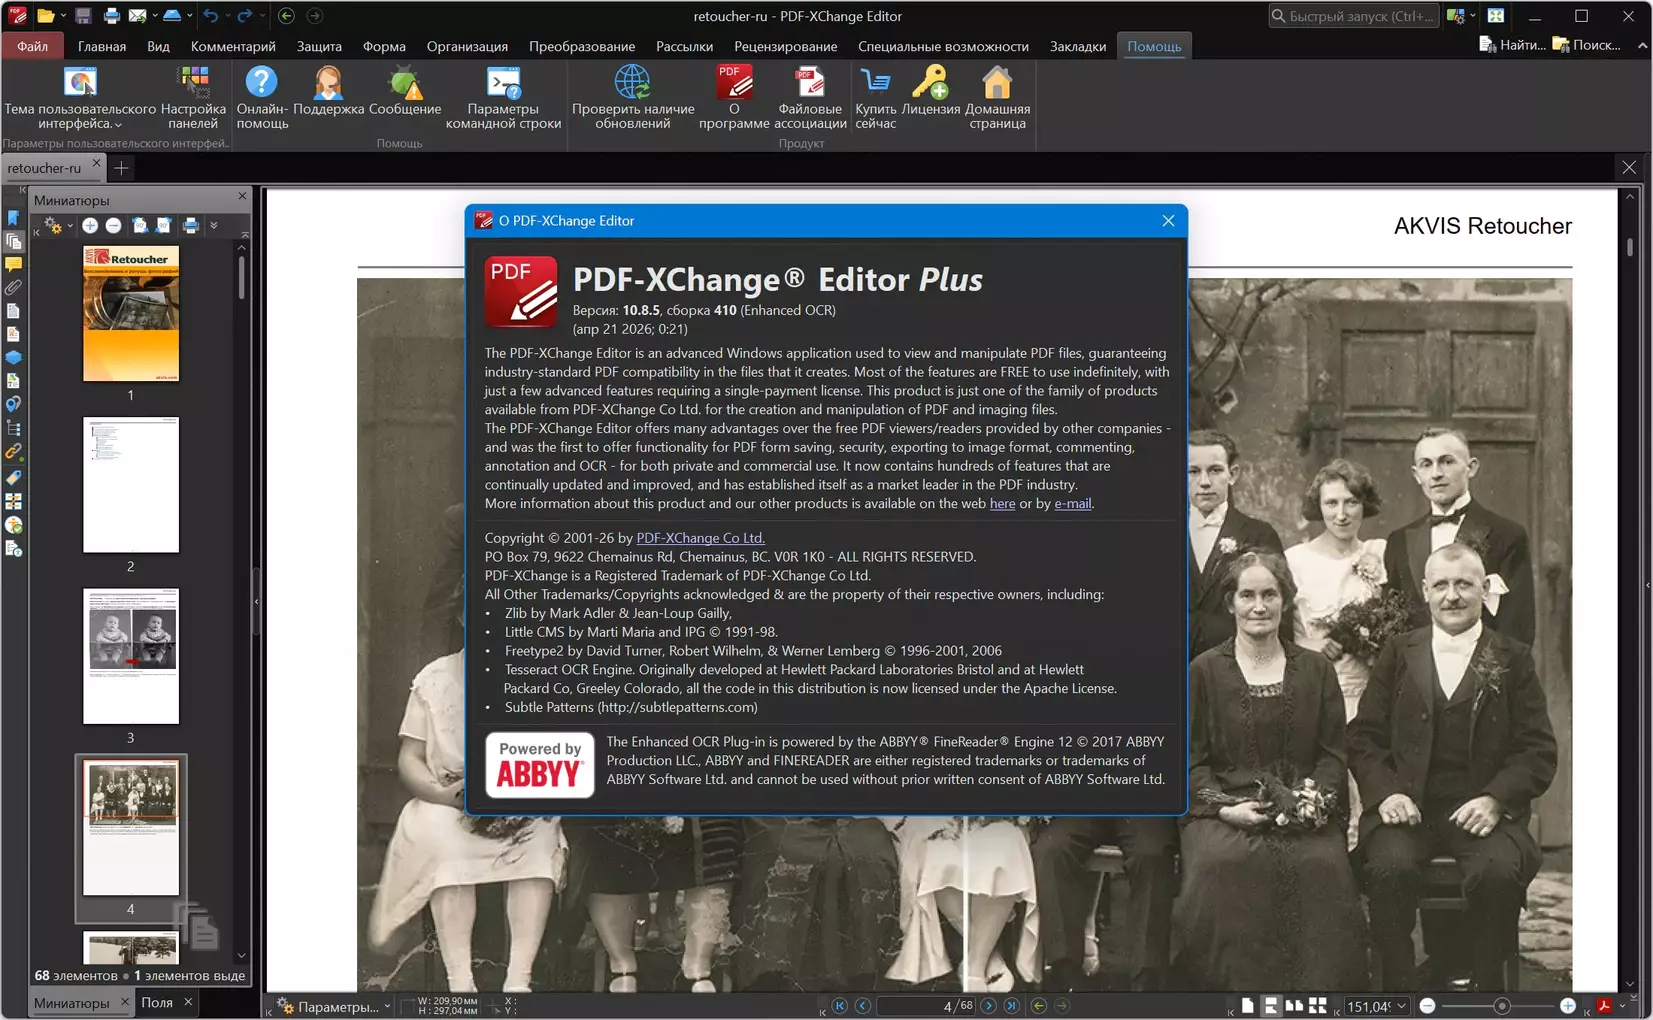The width and height of the screenshot is (1653, 1020).
Task: Switch to the Рецензирование ribbon tab
Action: tap(785, 46)
